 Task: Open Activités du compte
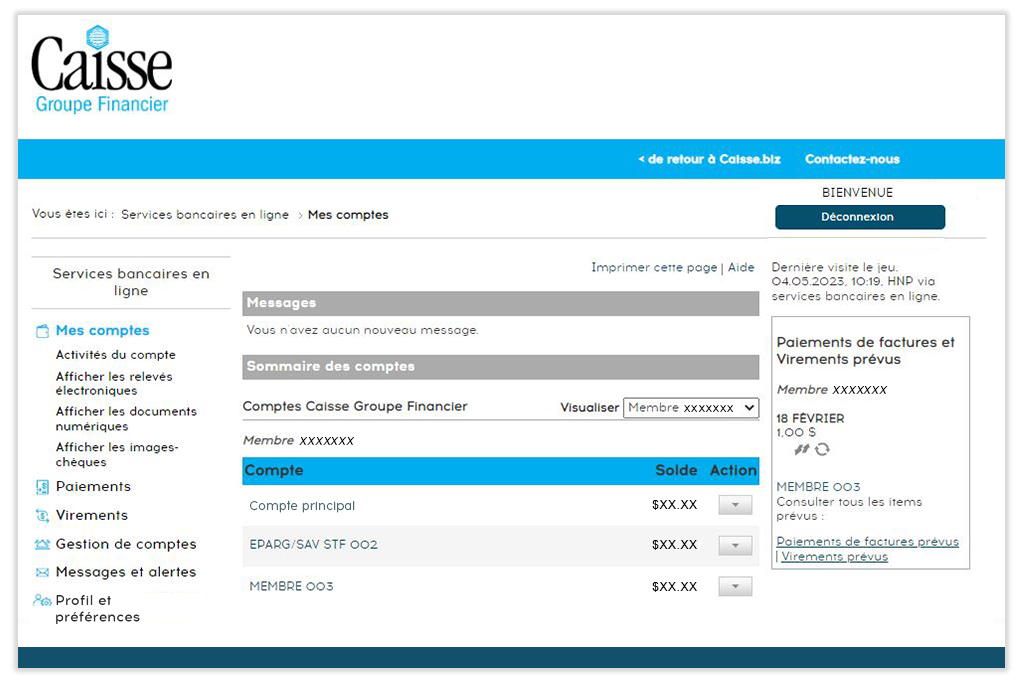(116, 355)
